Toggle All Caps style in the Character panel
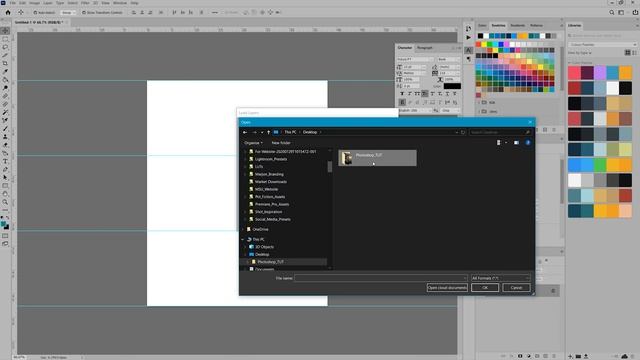Image resolution: width=640 pixels, height=360 pixels. pos(417,93)
